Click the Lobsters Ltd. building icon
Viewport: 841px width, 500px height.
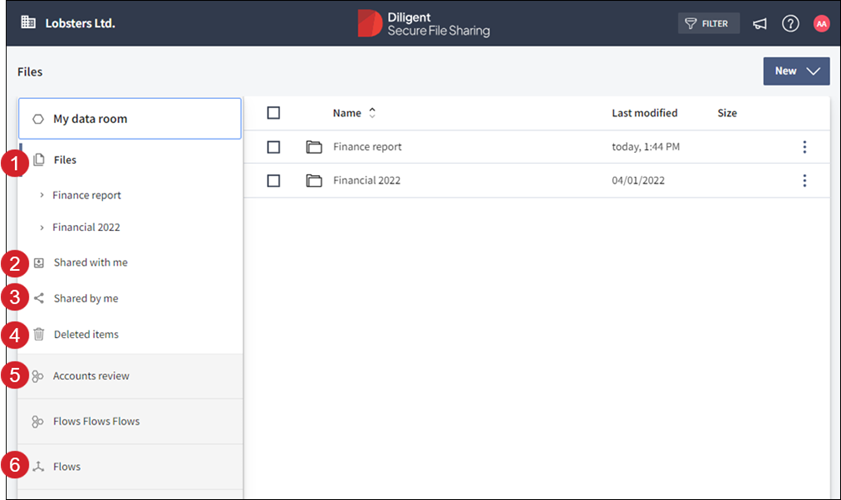point(28,22)
